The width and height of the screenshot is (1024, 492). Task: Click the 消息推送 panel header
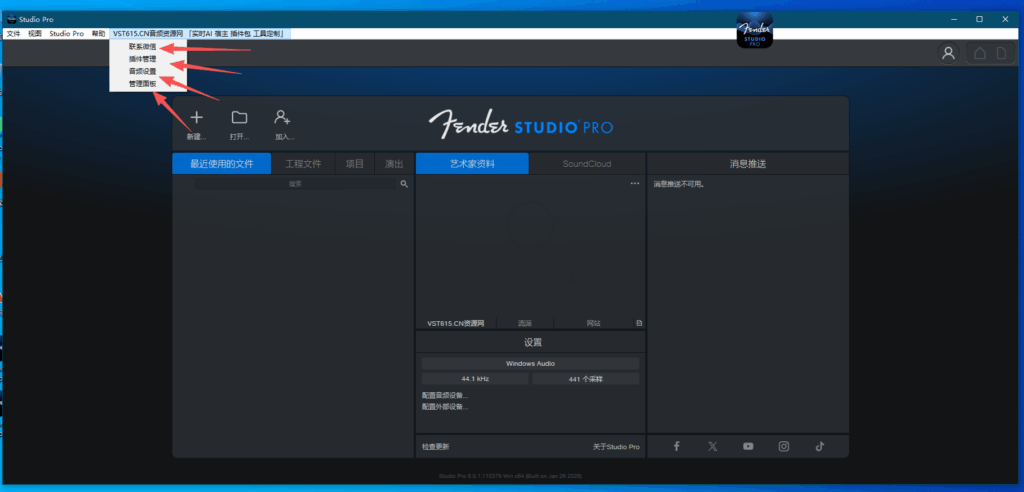pyautogui.click(x=748, y=164)
